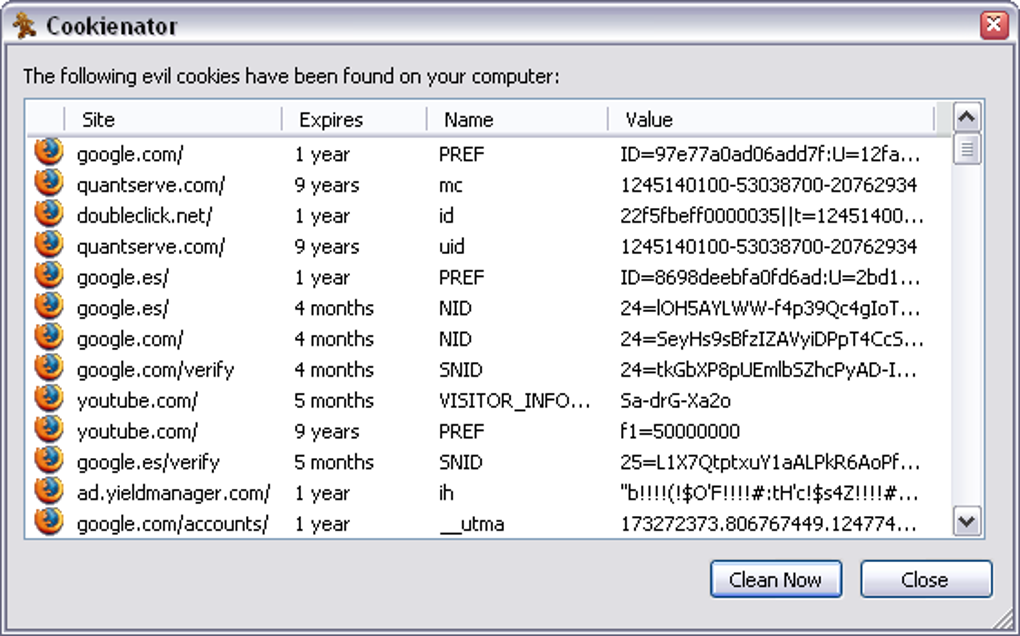
Task: Click the id cookie name for doubleclick
Action: (446, 215)
